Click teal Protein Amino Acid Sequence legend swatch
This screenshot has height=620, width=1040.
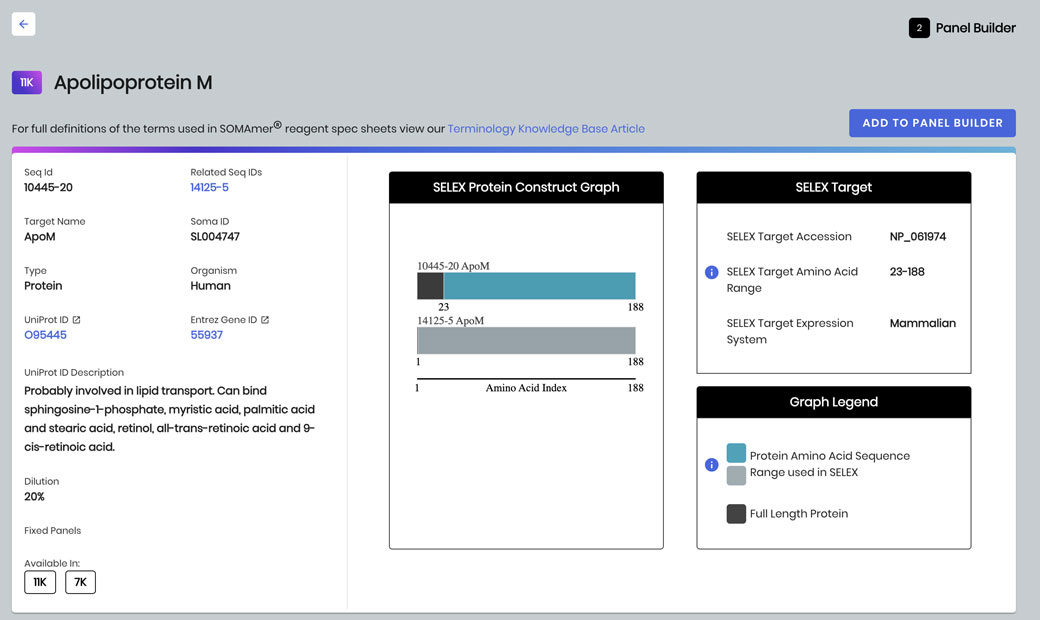736,454
